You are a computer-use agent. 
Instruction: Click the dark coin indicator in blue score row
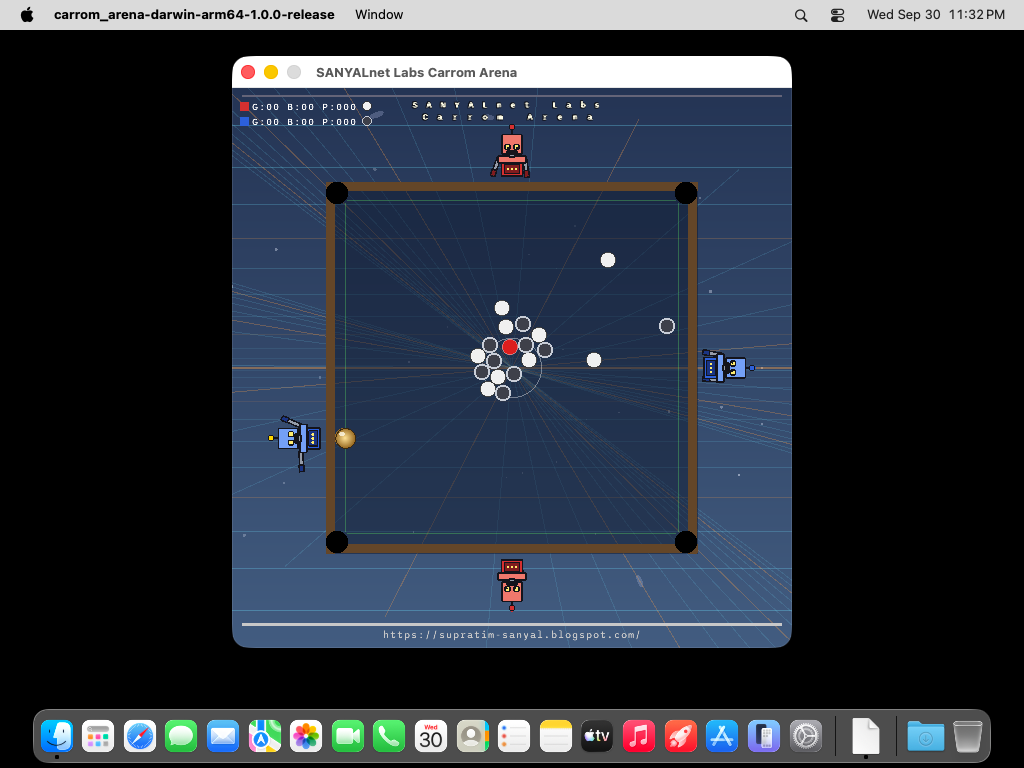(367, 121)
